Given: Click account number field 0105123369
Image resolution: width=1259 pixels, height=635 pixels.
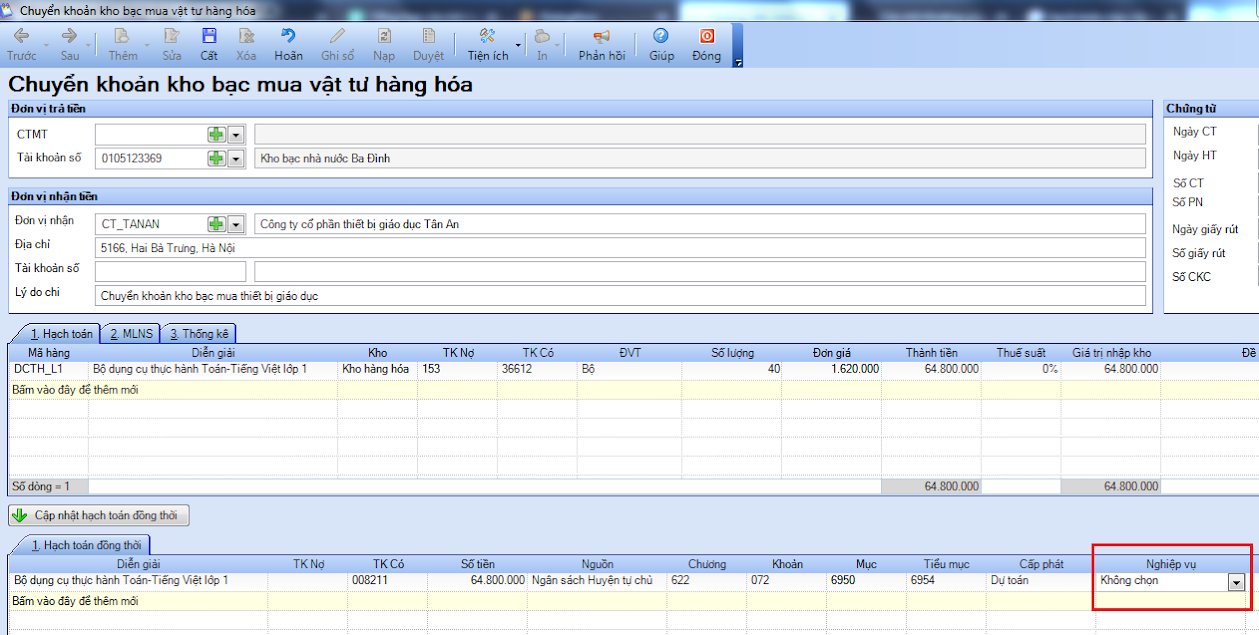Looking at the screenshot, I should point(150,158).
